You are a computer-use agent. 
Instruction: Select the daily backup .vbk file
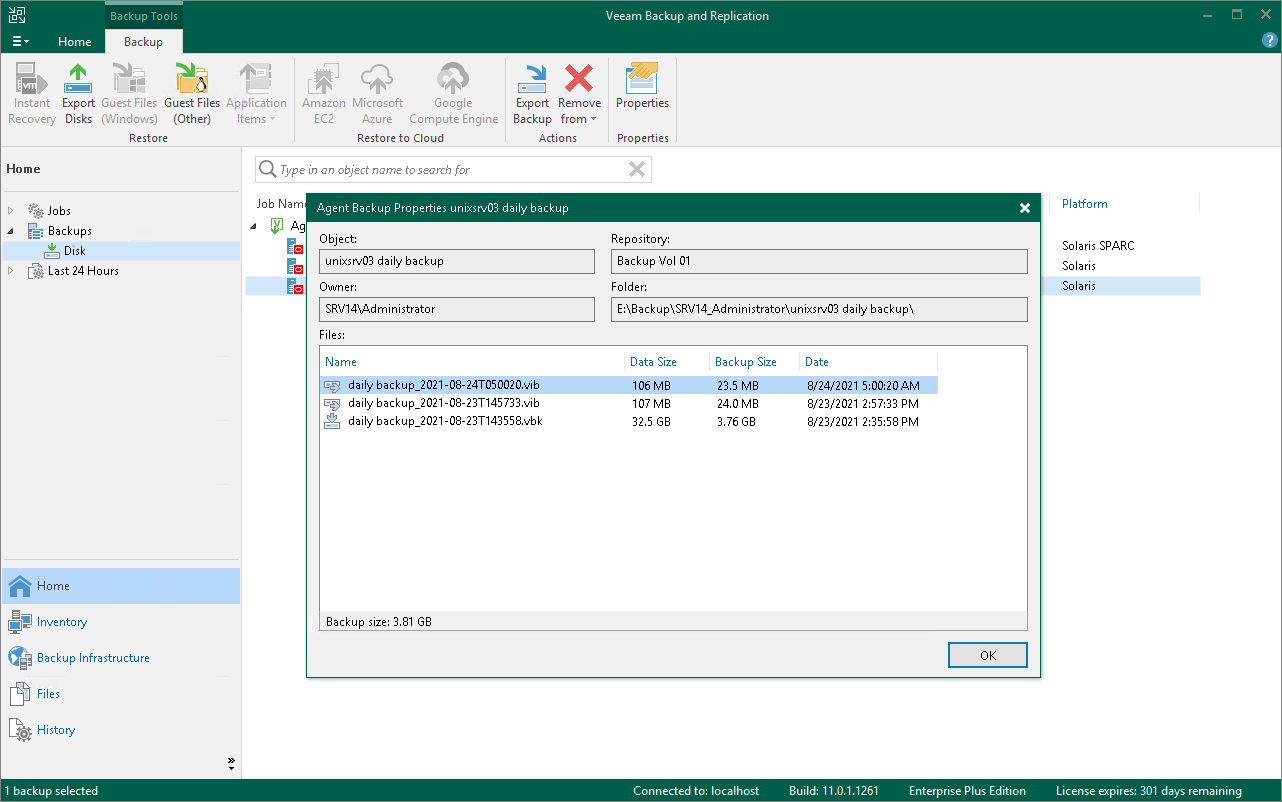[x=445, y=422]
